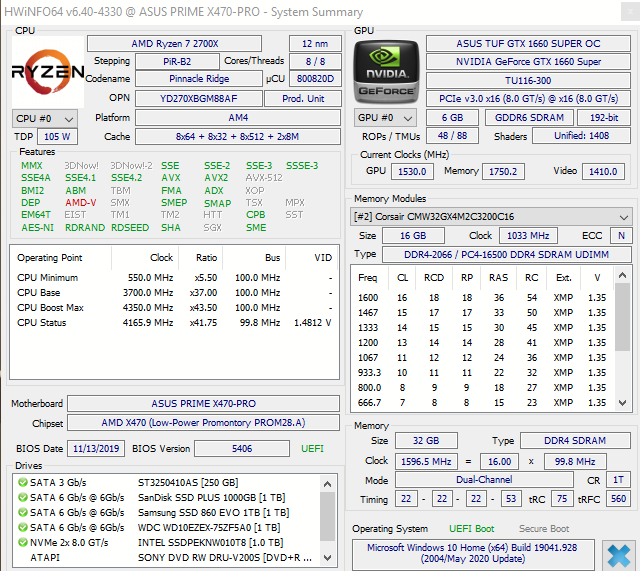Click the Shaders Unified: 1408 field
This screenshot has height=571, width=640.
point(582,136)
